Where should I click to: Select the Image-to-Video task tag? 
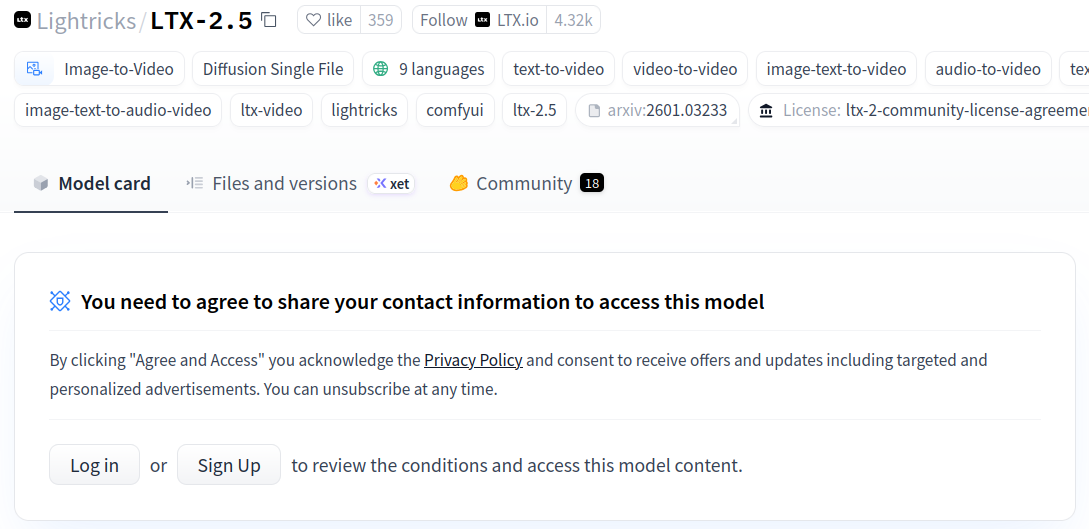[99, 69]
